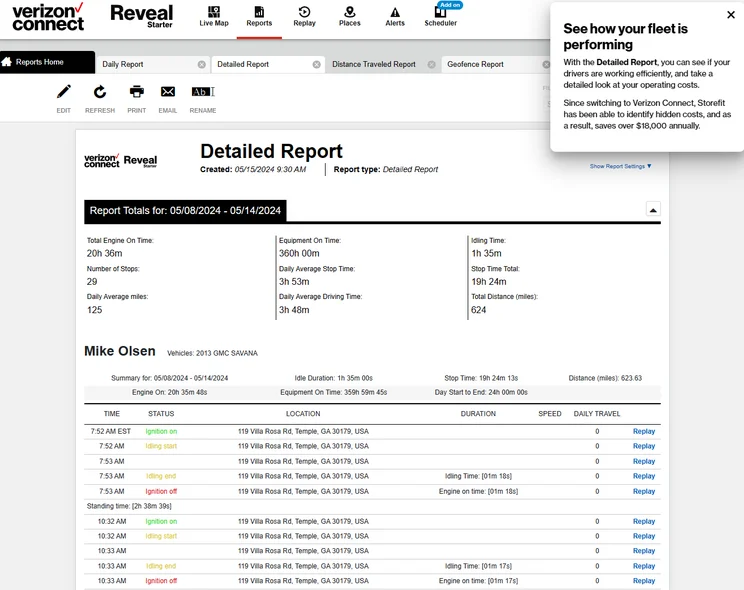This screenshot has width=744, height=590.
Task: Click Replay for 10:33 AM Ignition off
Action: pos(644,581)
